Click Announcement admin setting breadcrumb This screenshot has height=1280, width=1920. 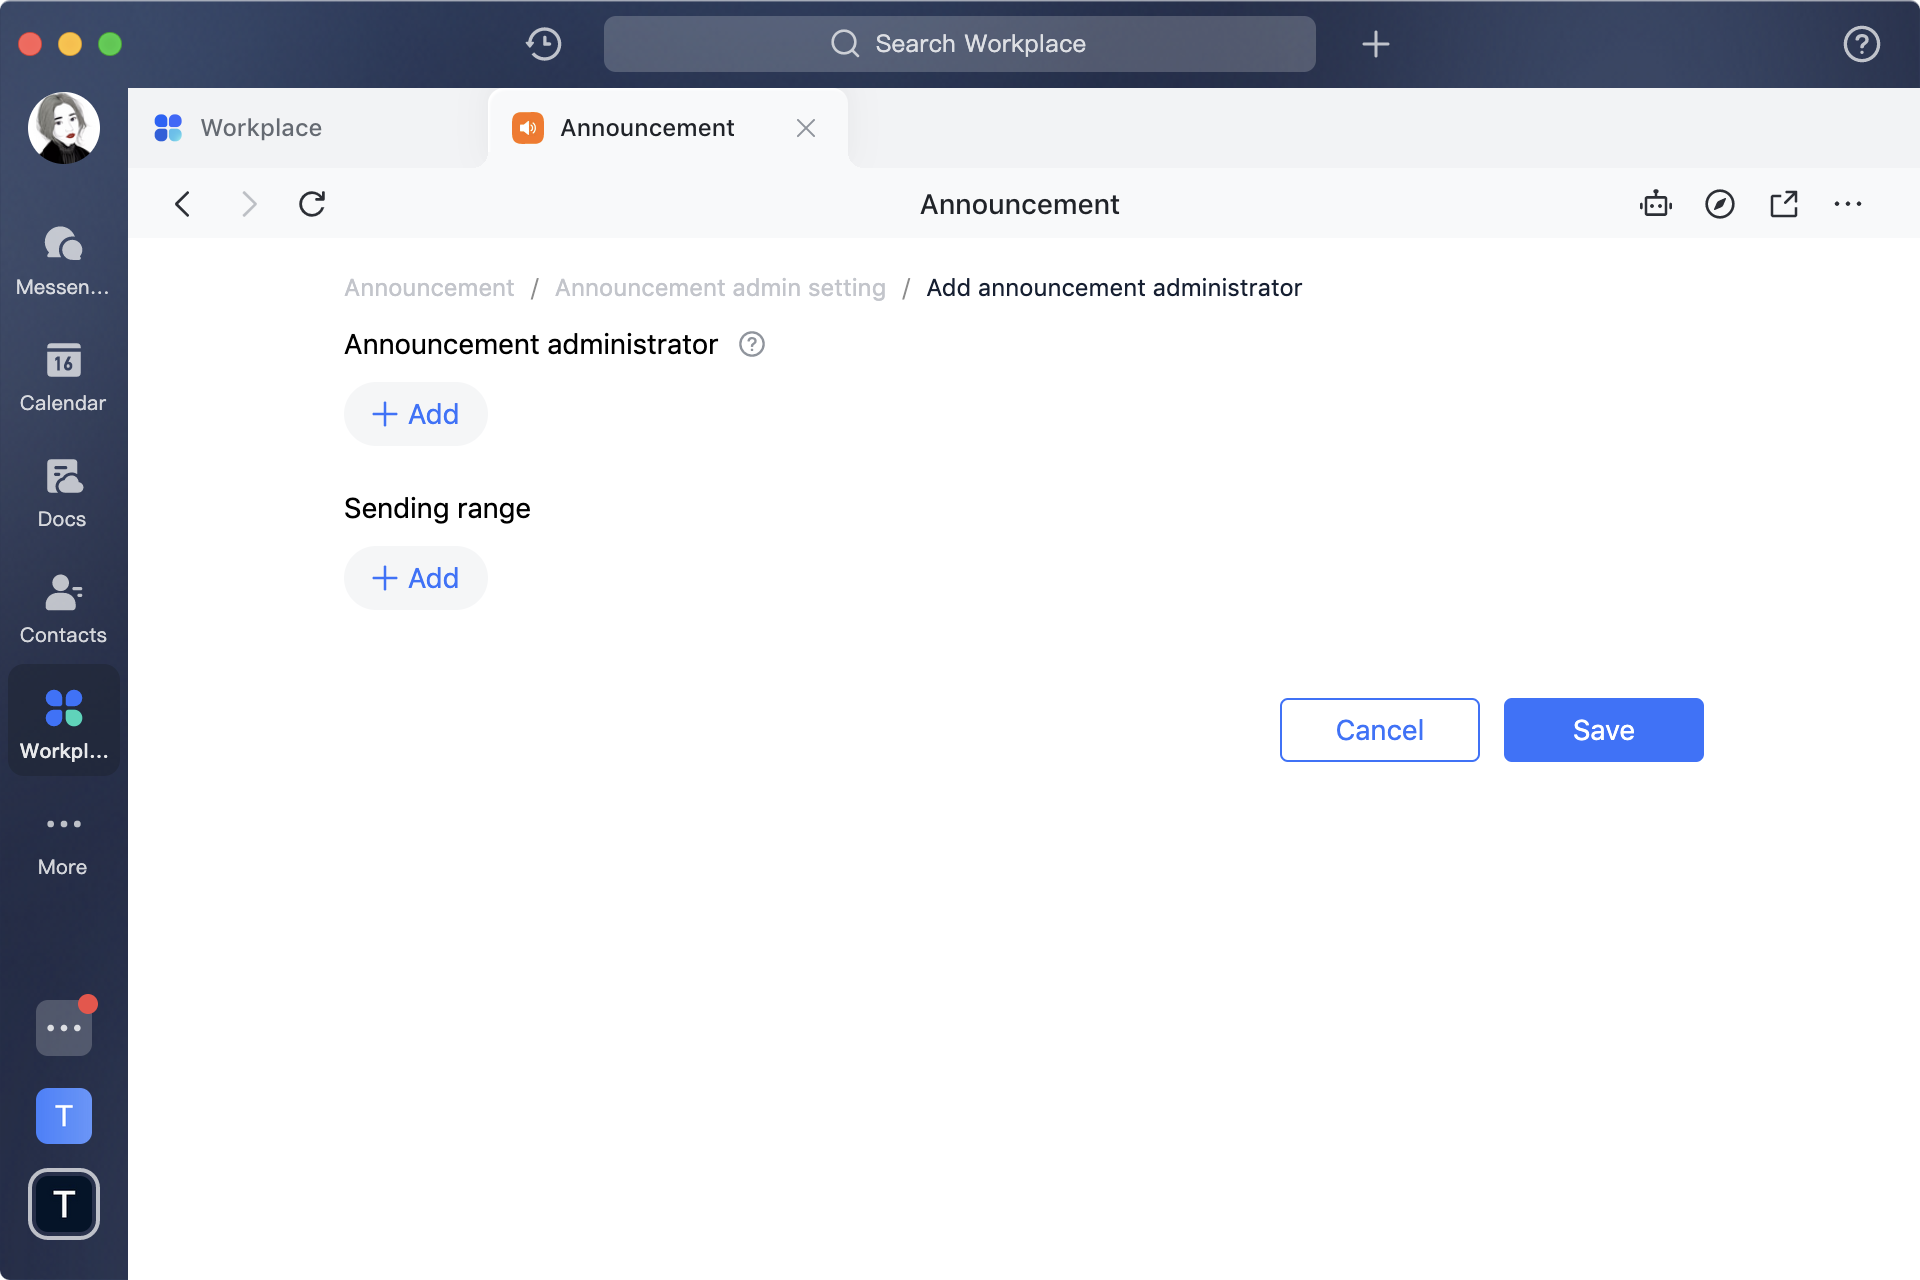(720, 288)
